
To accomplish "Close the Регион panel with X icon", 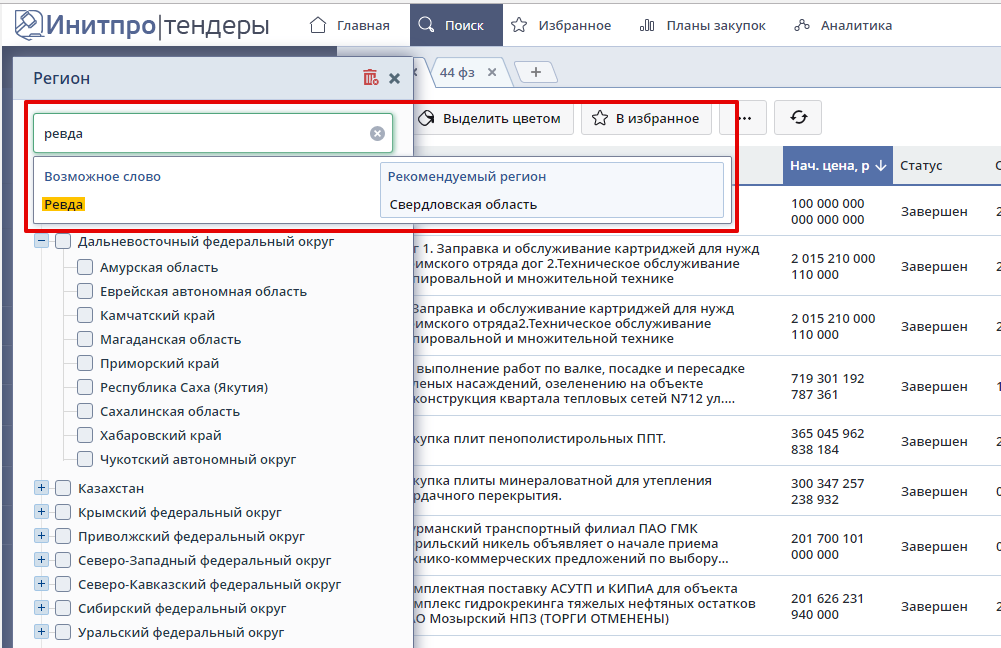I will tap(394, 78).
